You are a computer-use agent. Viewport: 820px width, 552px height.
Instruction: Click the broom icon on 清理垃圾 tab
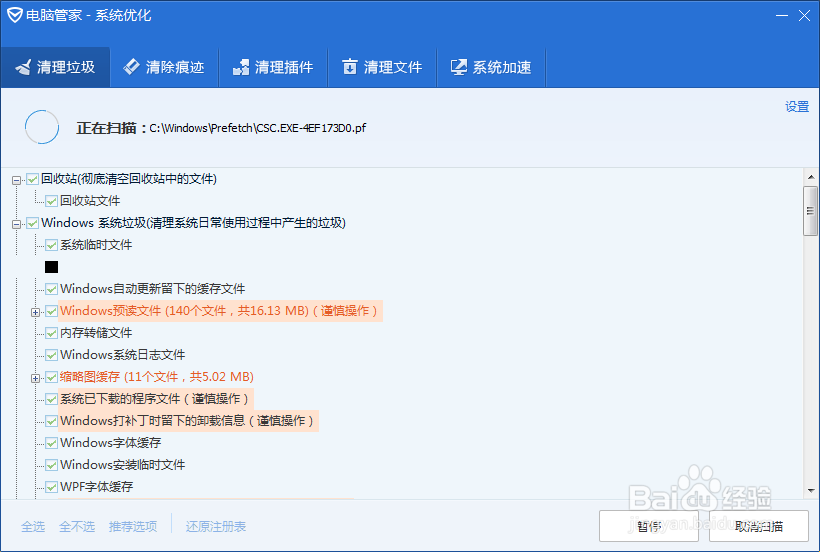click(24, 67)
